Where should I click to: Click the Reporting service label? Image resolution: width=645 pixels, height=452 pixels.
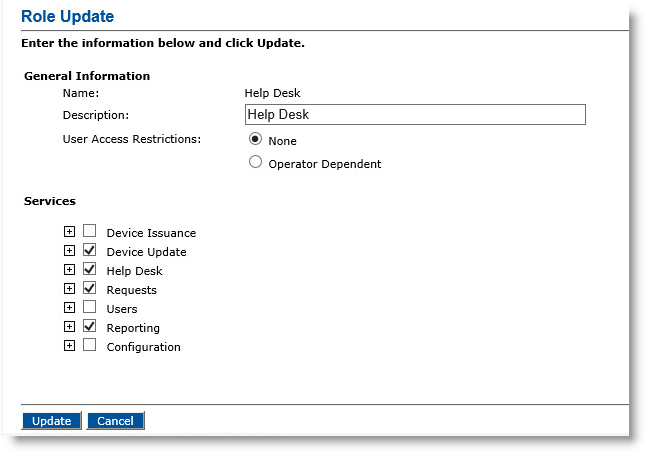pos(133,328)
